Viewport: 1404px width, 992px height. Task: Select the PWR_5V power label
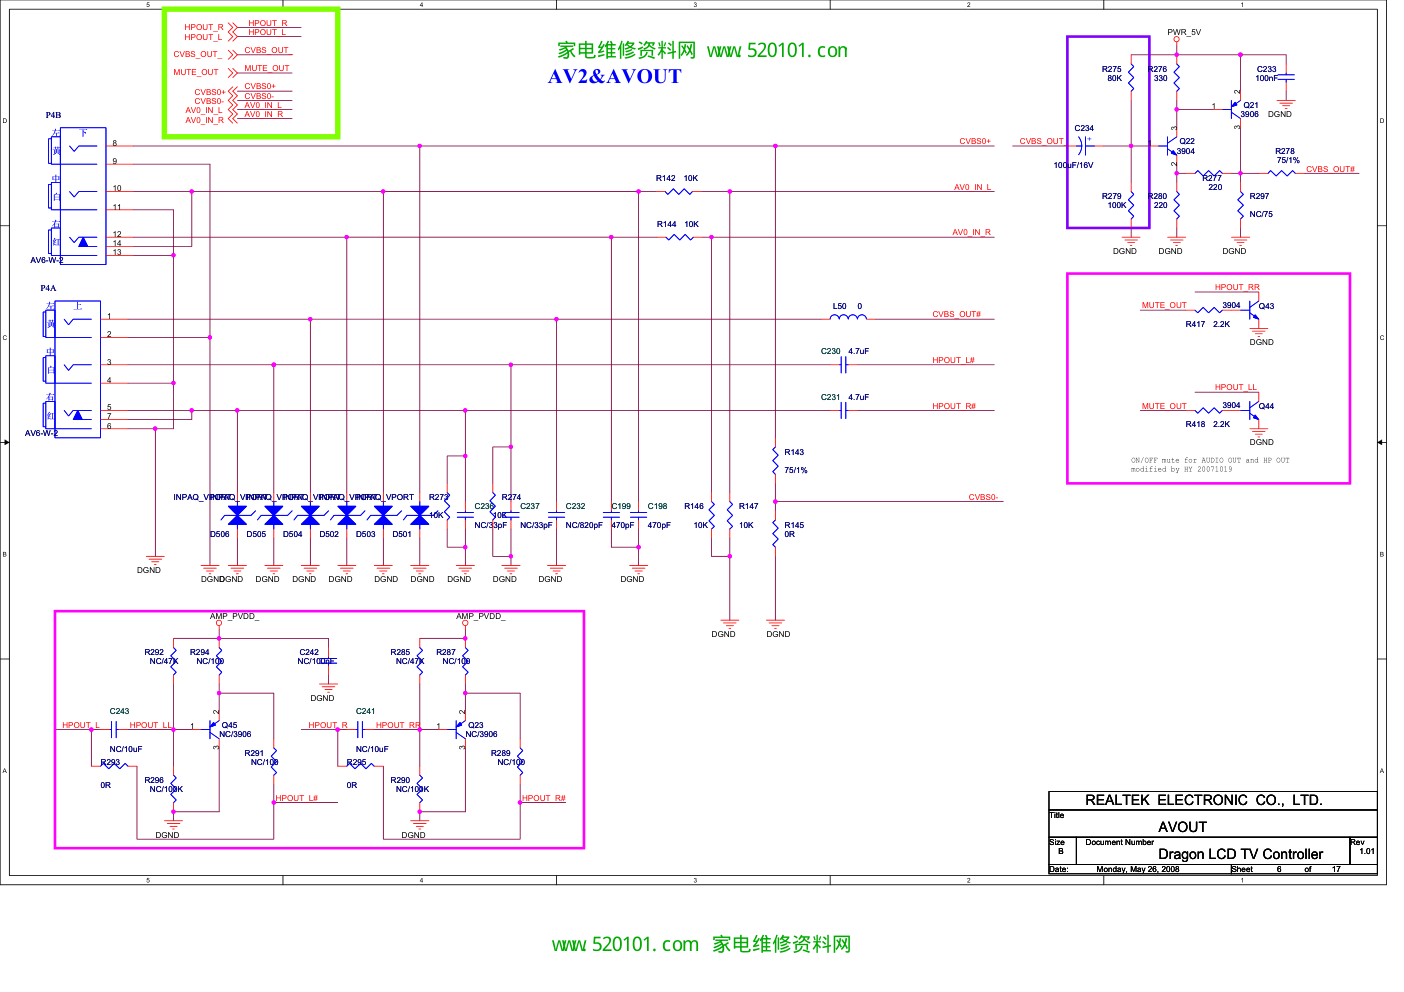click(1184, 32)
